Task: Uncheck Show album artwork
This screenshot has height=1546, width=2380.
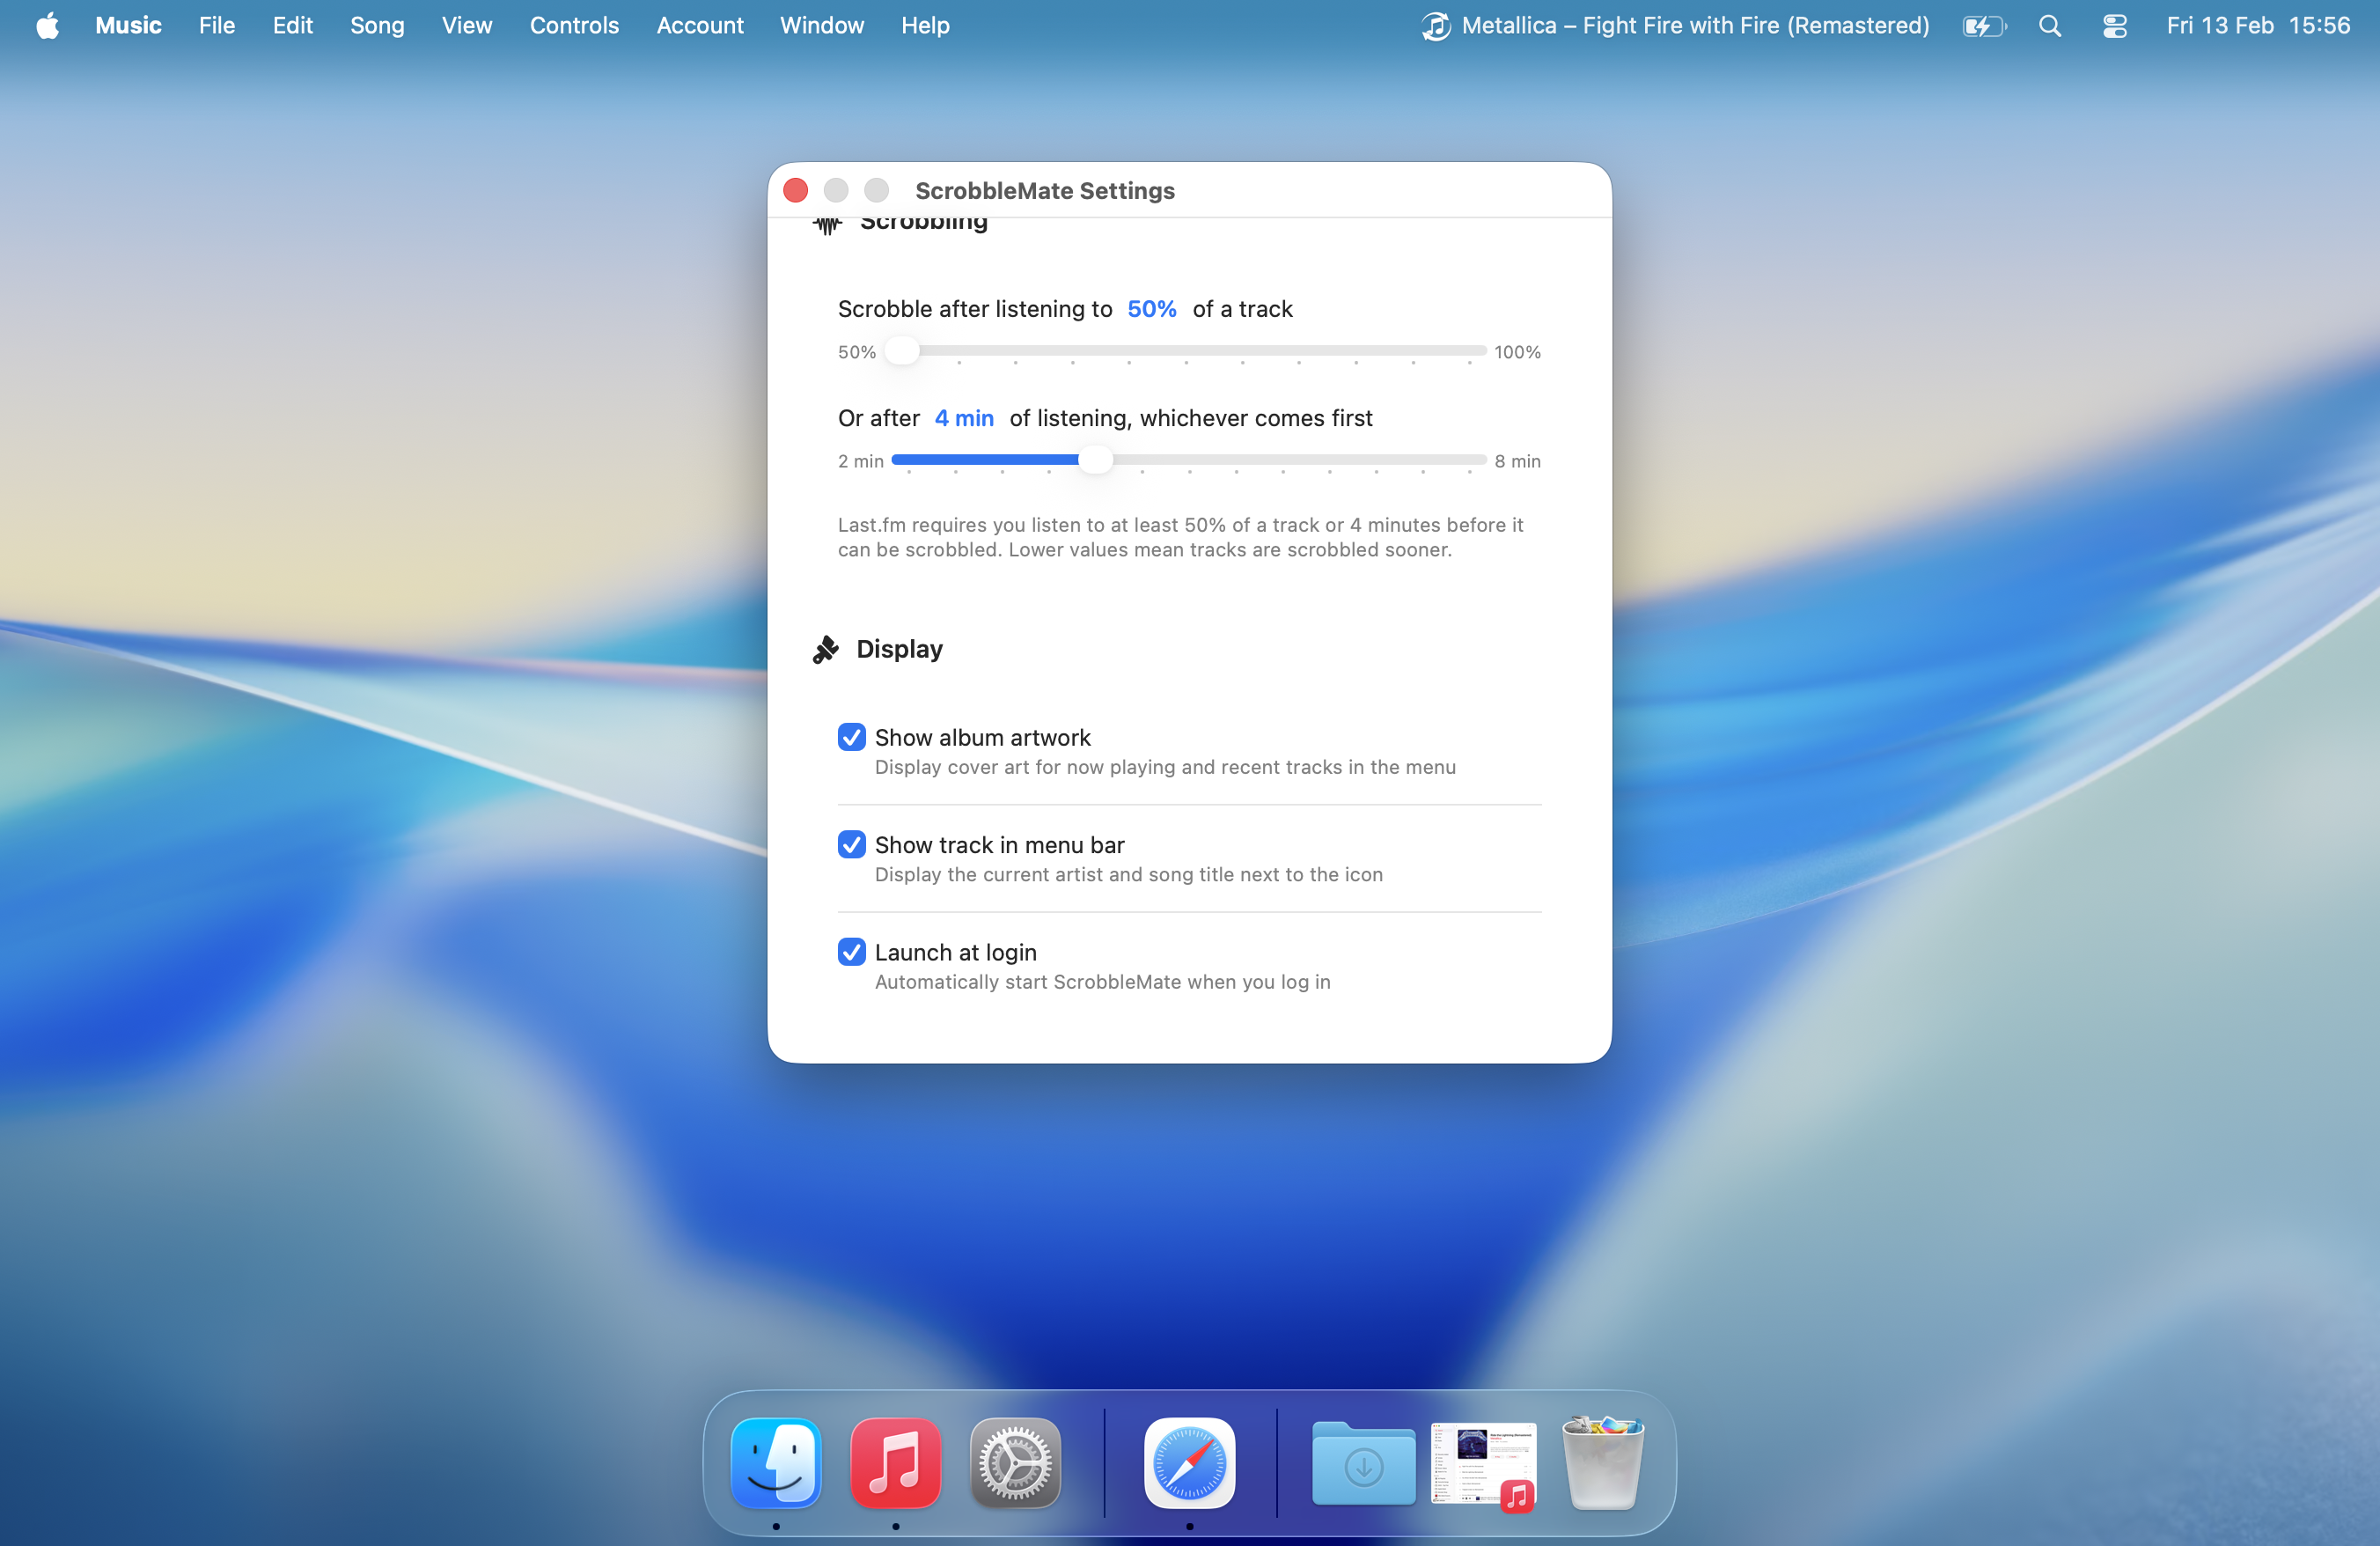Action: 851,737
